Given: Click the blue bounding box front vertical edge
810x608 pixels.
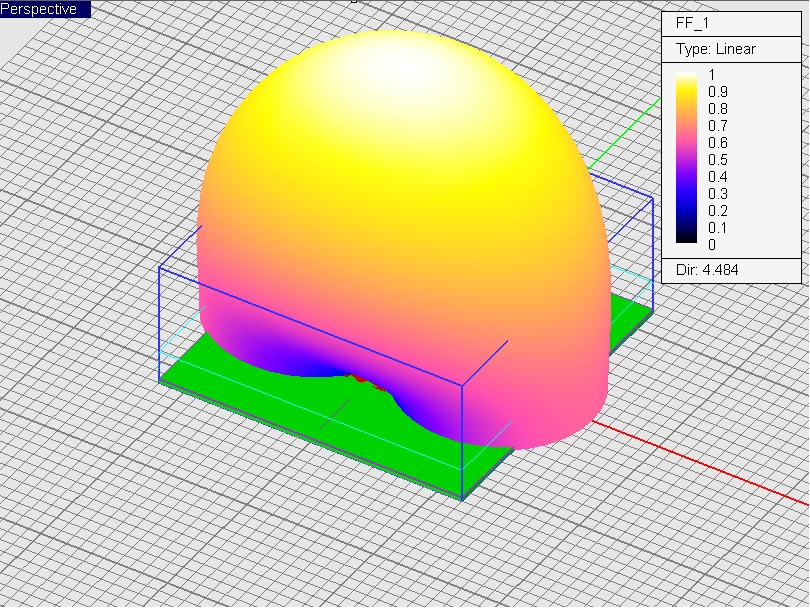Looking at the screenshot, I should pyautogui.click(x=461, y=440).
